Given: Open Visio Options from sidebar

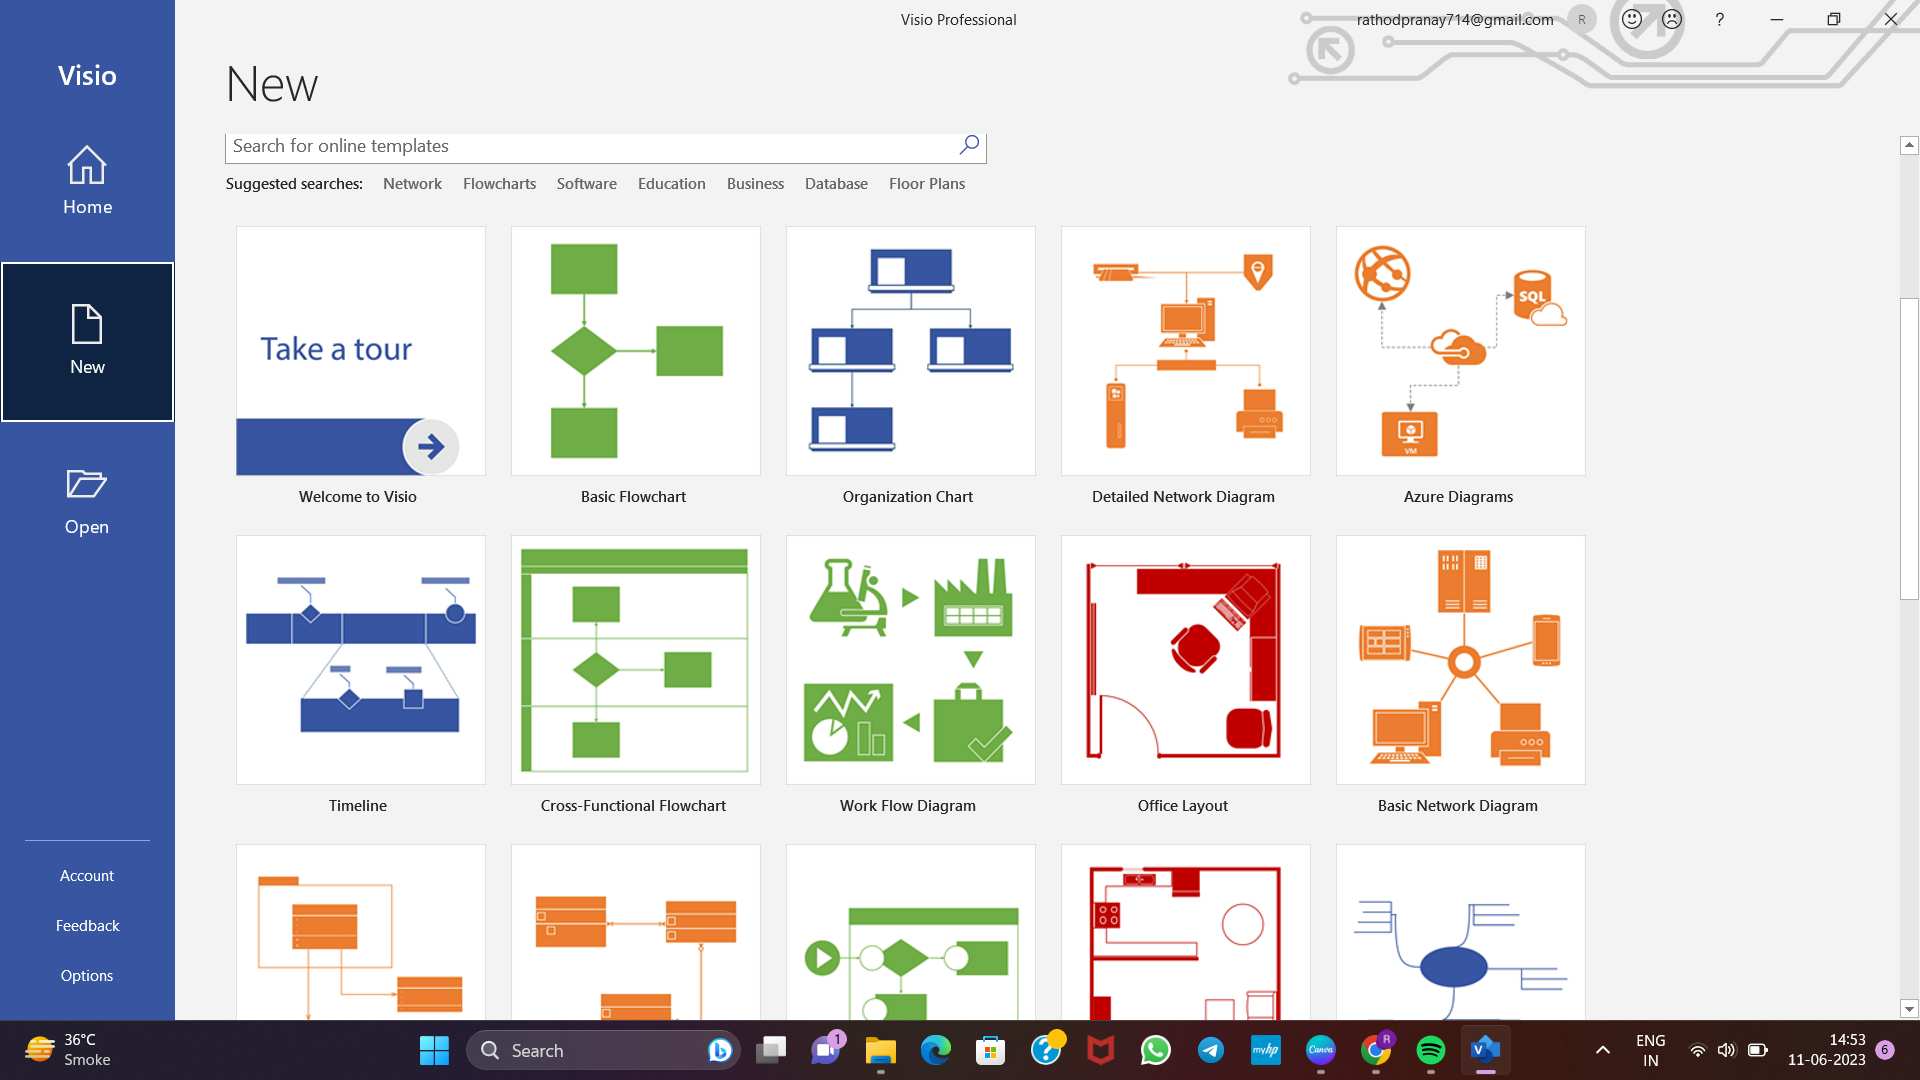Looking at the screenshot, I should pos(87,975).
